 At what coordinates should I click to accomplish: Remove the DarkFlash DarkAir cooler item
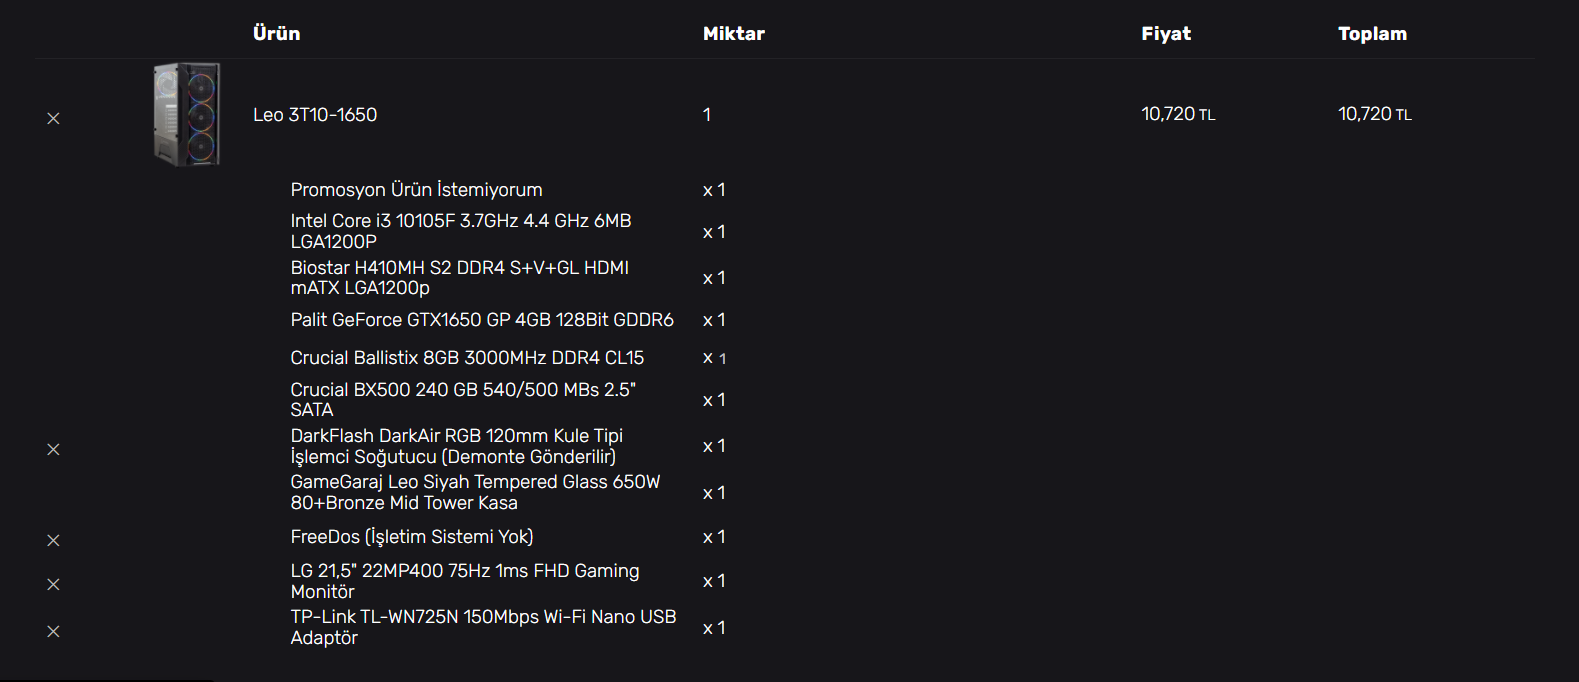(54, 449)
